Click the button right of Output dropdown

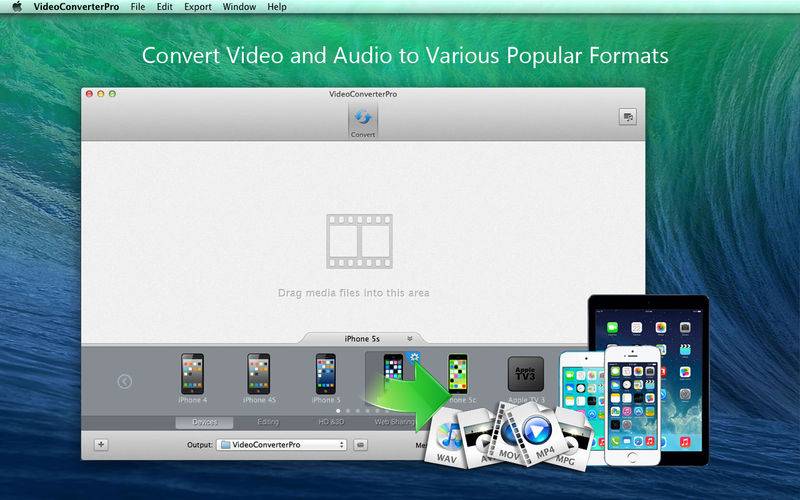click(x=360, y=445)
